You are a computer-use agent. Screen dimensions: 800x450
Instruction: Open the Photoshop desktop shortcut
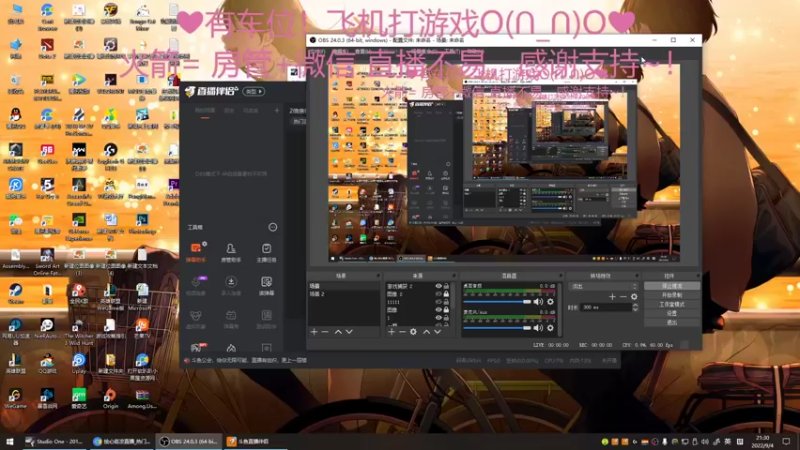point(142,224)
